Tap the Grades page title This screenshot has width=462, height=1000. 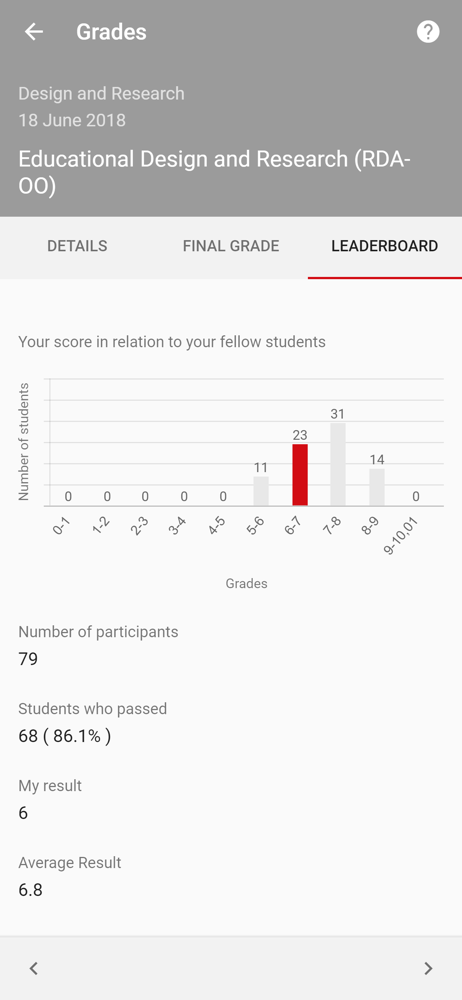[x=111, y=32]
